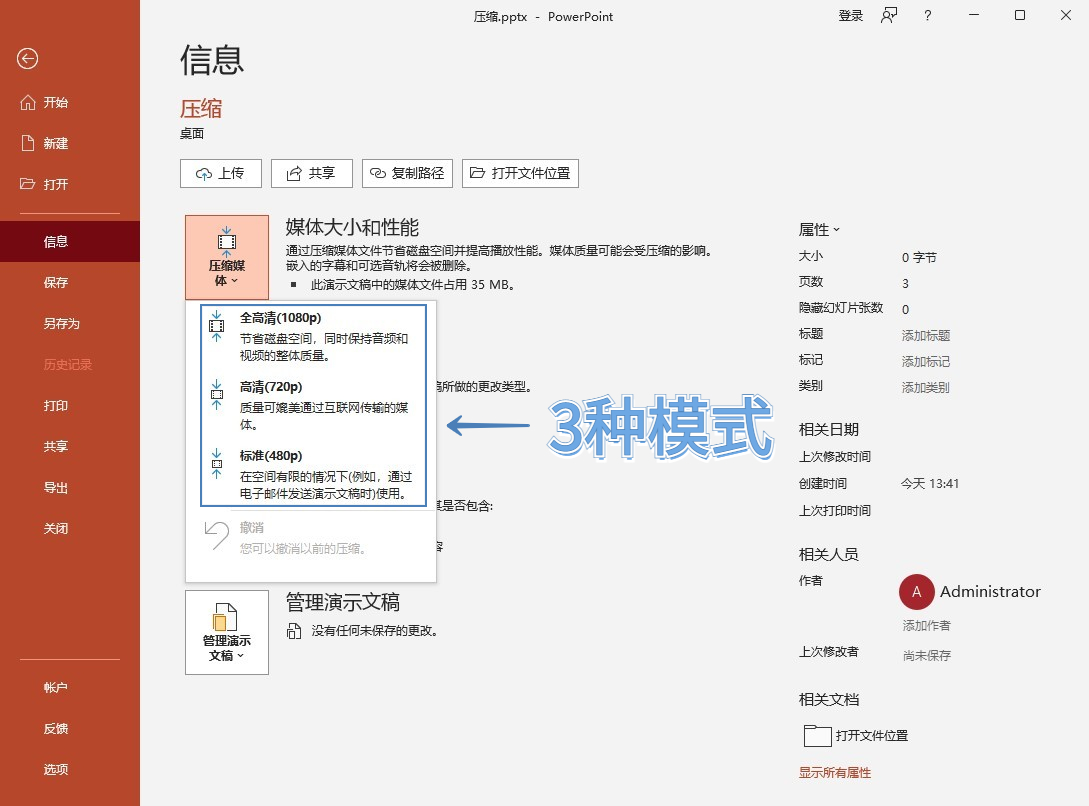Select 压缩媒体 compress media icon
Screen dimensions: 1089x806
pyautogui.click(x=226, y=240)
